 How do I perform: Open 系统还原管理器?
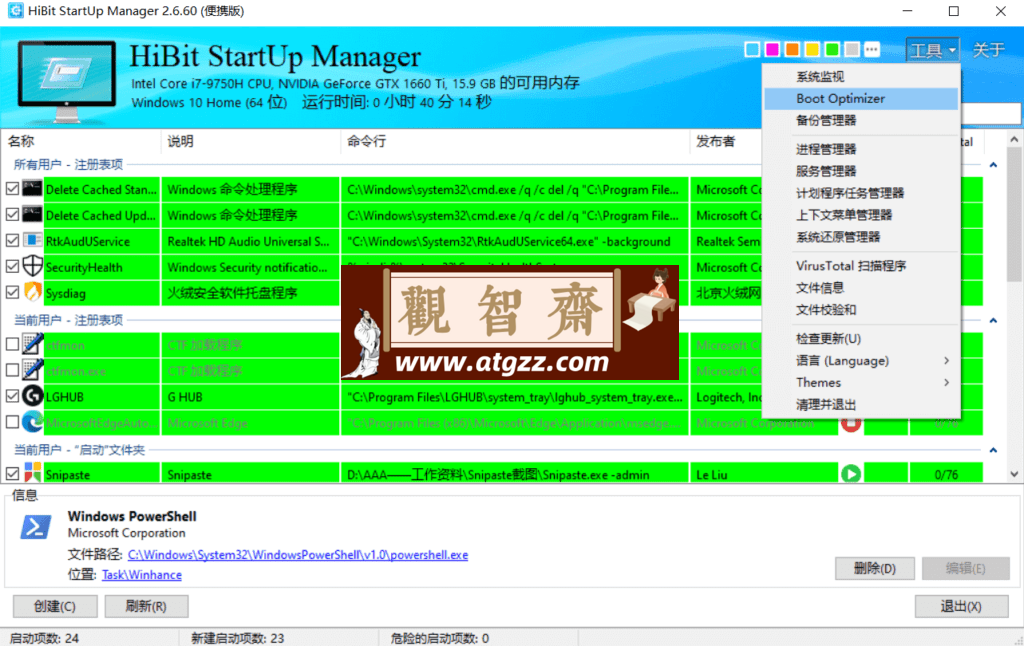861,236
